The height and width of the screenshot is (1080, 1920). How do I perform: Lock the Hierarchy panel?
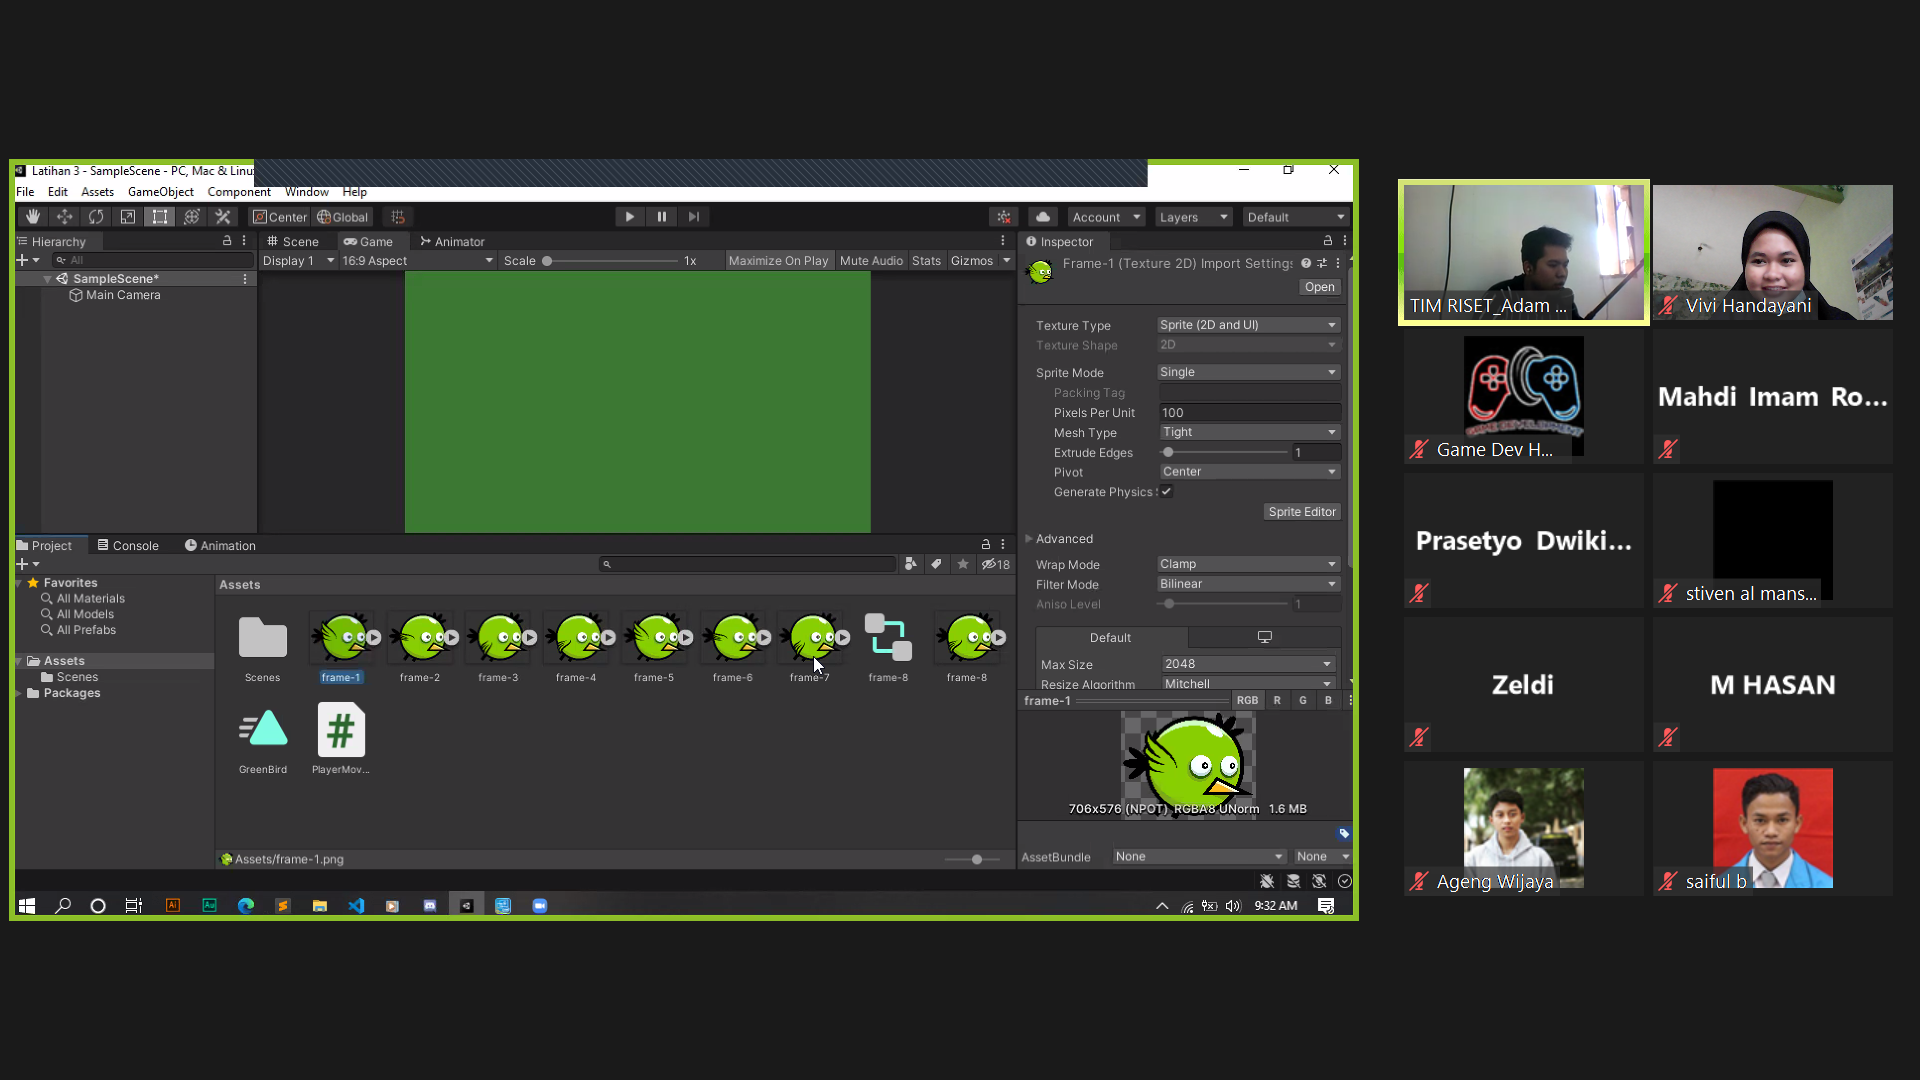pos(227,241)
